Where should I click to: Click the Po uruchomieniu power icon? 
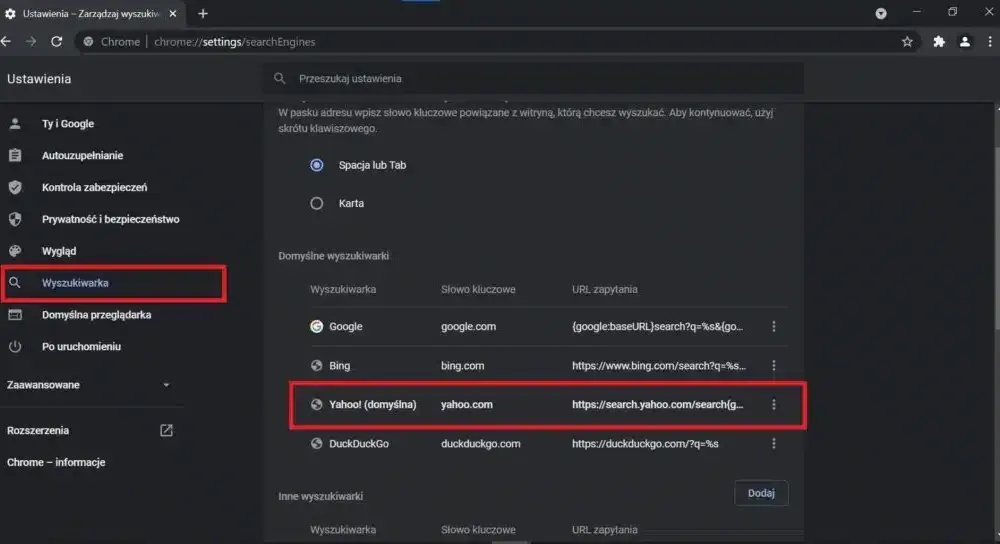[15, 346]
